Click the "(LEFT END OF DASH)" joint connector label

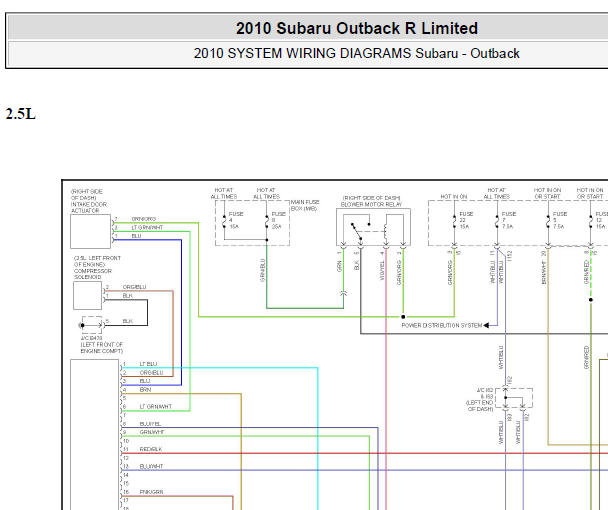480,406
